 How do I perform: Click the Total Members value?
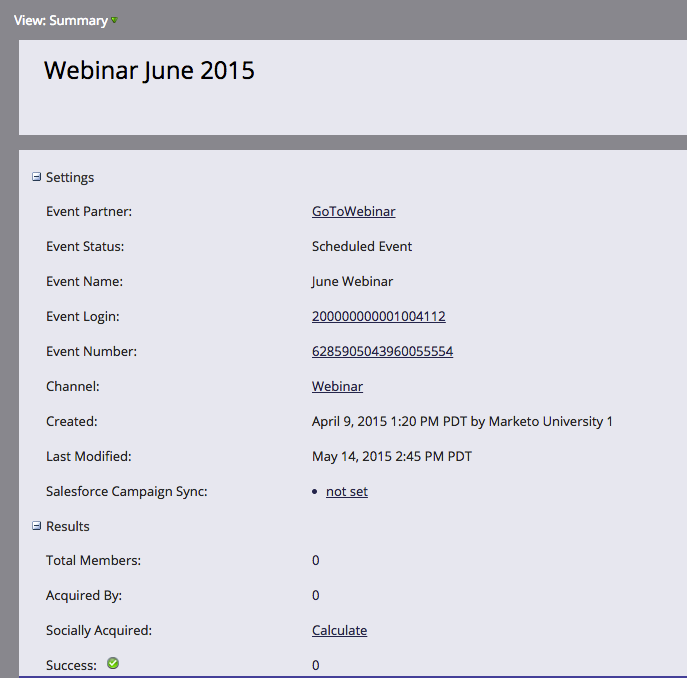315,560
